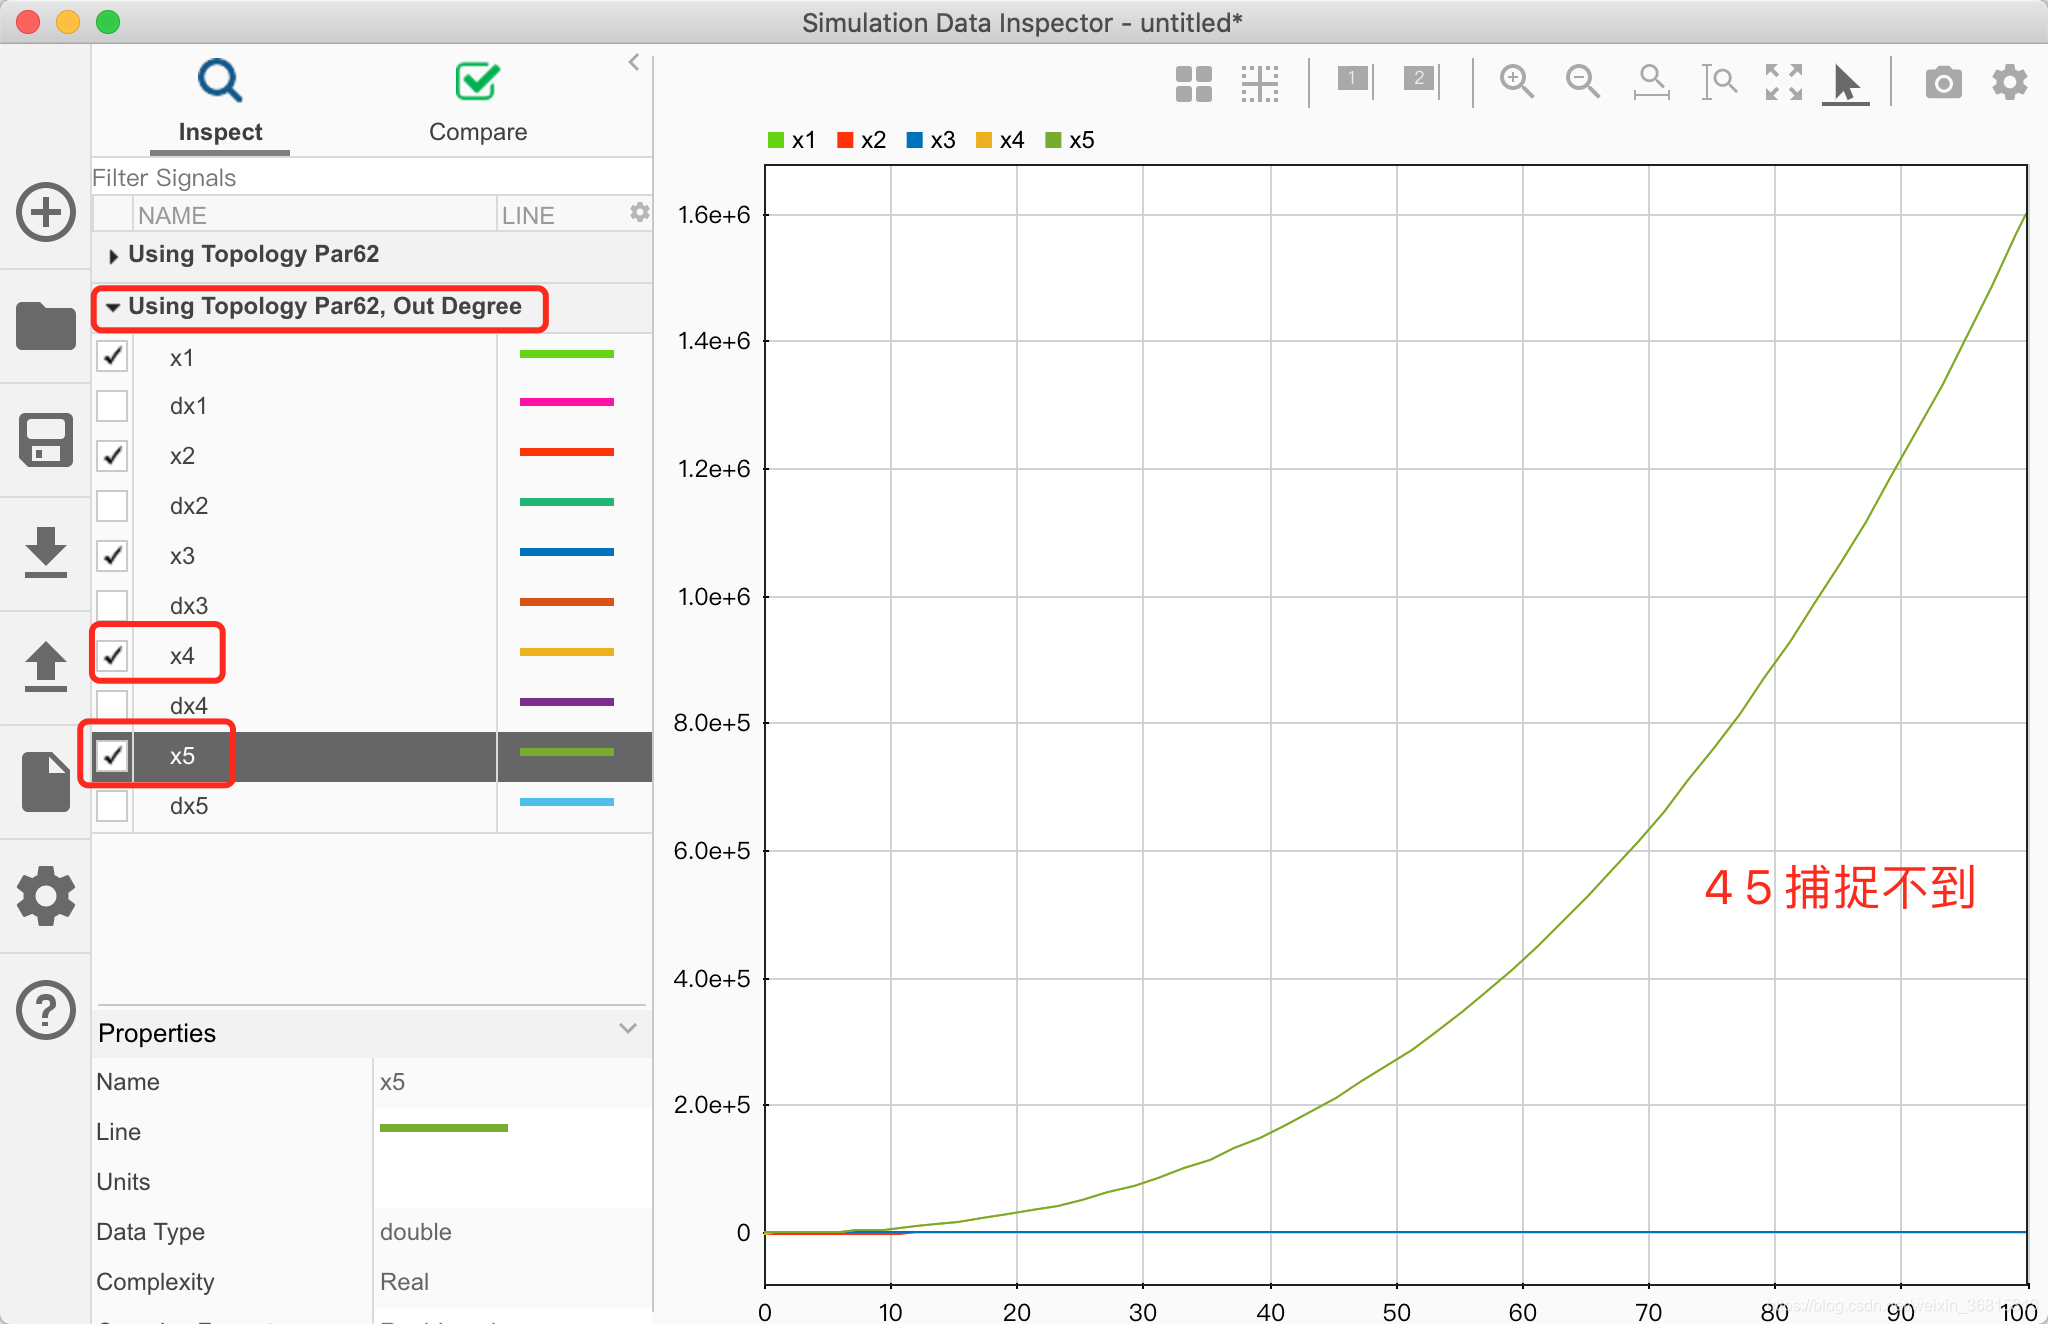Image resolution: width=2048 pixels, height=1324 pixels.
Task: Collapse the Out Degree run group
Action: click(113, 307)
